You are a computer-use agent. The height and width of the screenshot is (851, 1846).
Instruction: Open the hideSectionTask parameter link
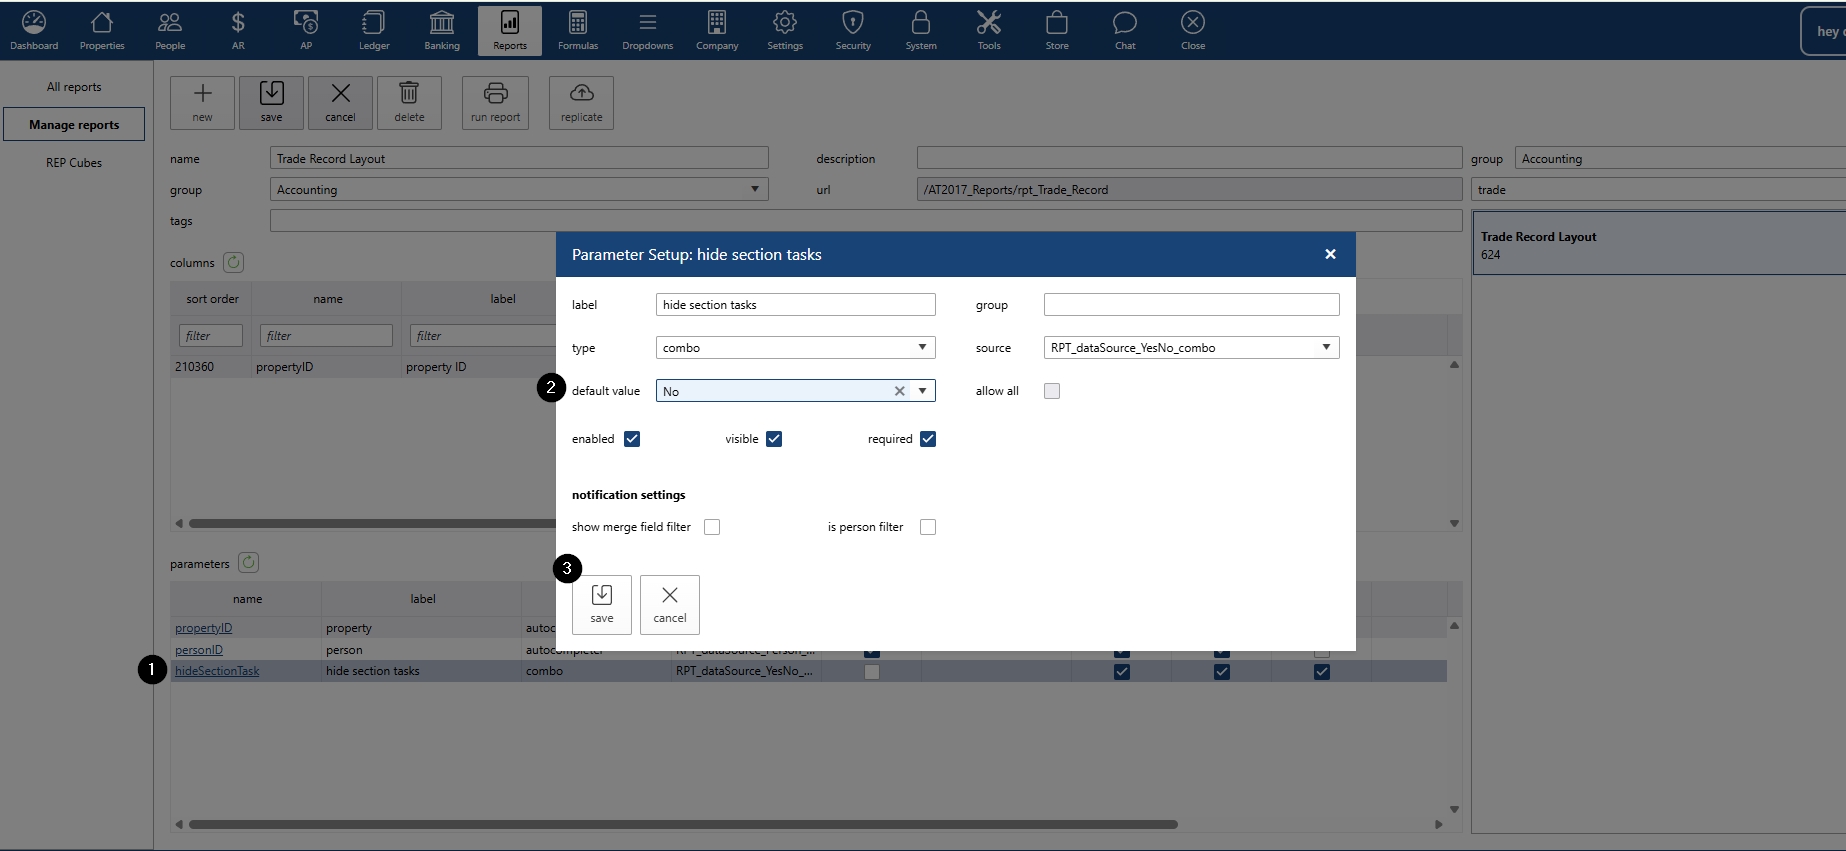point(217,671)
